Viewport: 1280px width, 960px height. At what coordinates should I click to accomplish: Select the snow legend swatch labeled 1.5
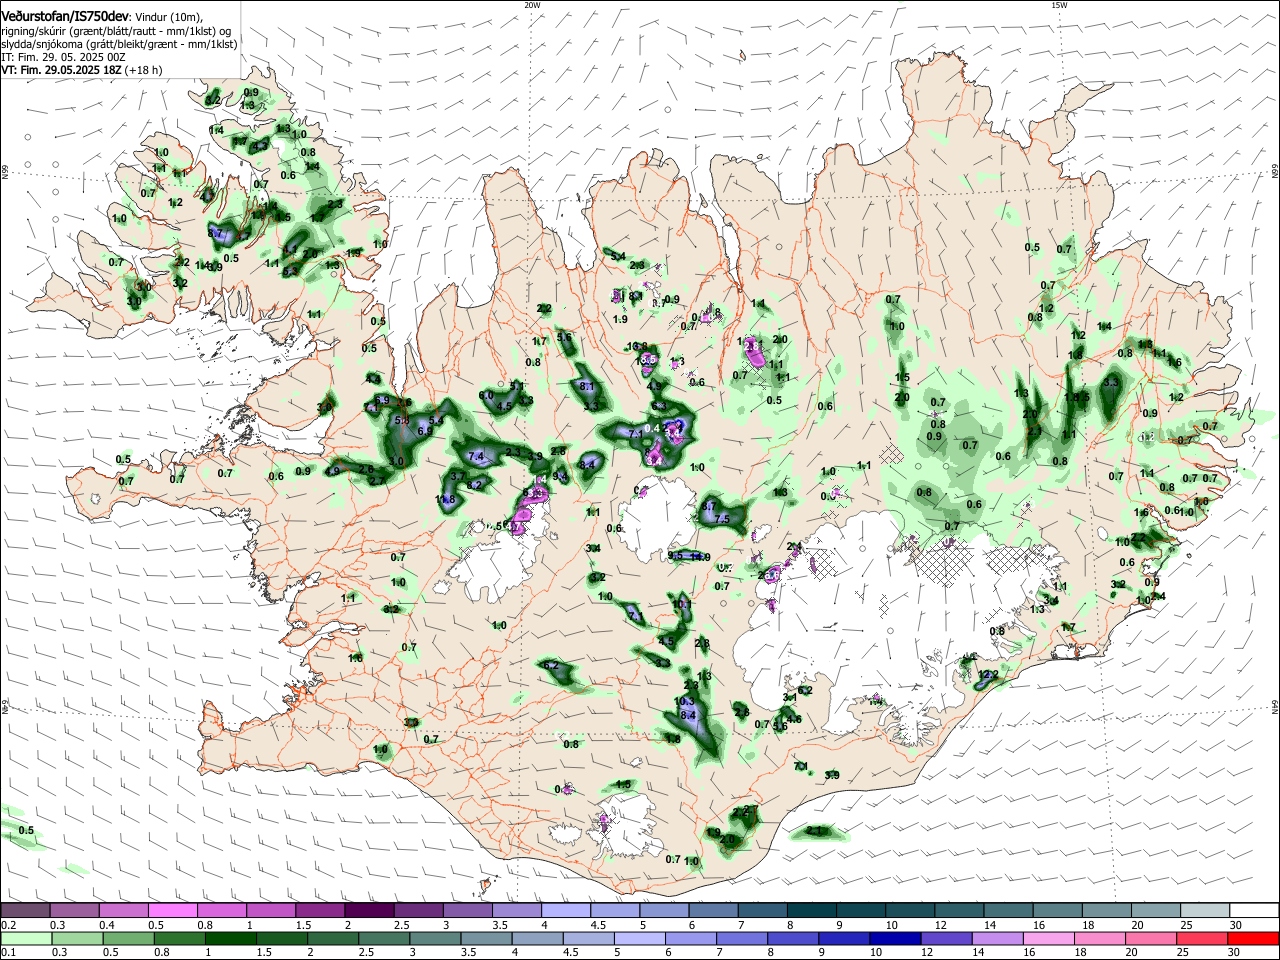click(x=319, y=911)
